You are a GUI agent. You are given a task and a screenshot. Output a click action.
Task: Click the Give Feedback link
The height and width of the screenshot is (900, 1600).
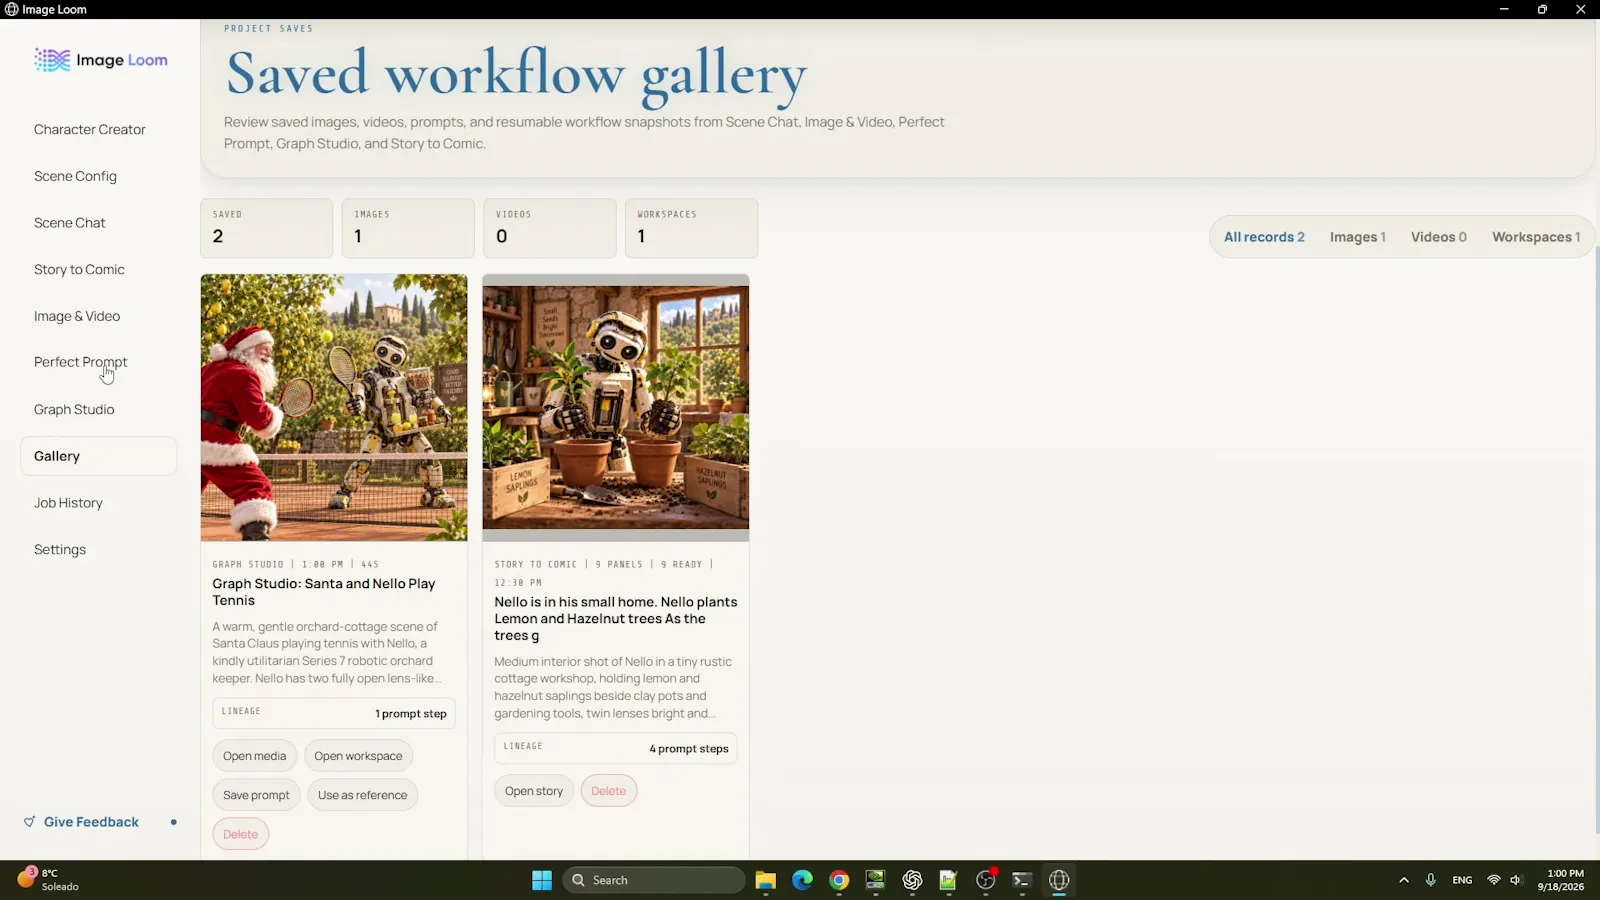91,822
